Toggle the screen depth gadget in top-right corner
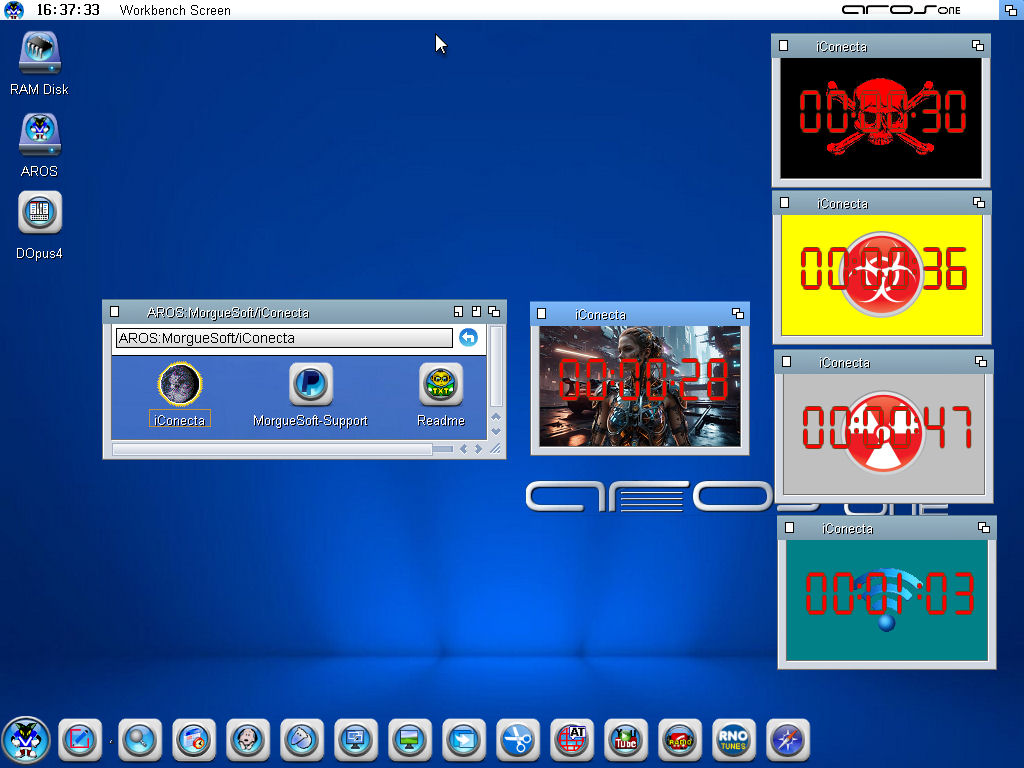 (x=1010, y=10)
